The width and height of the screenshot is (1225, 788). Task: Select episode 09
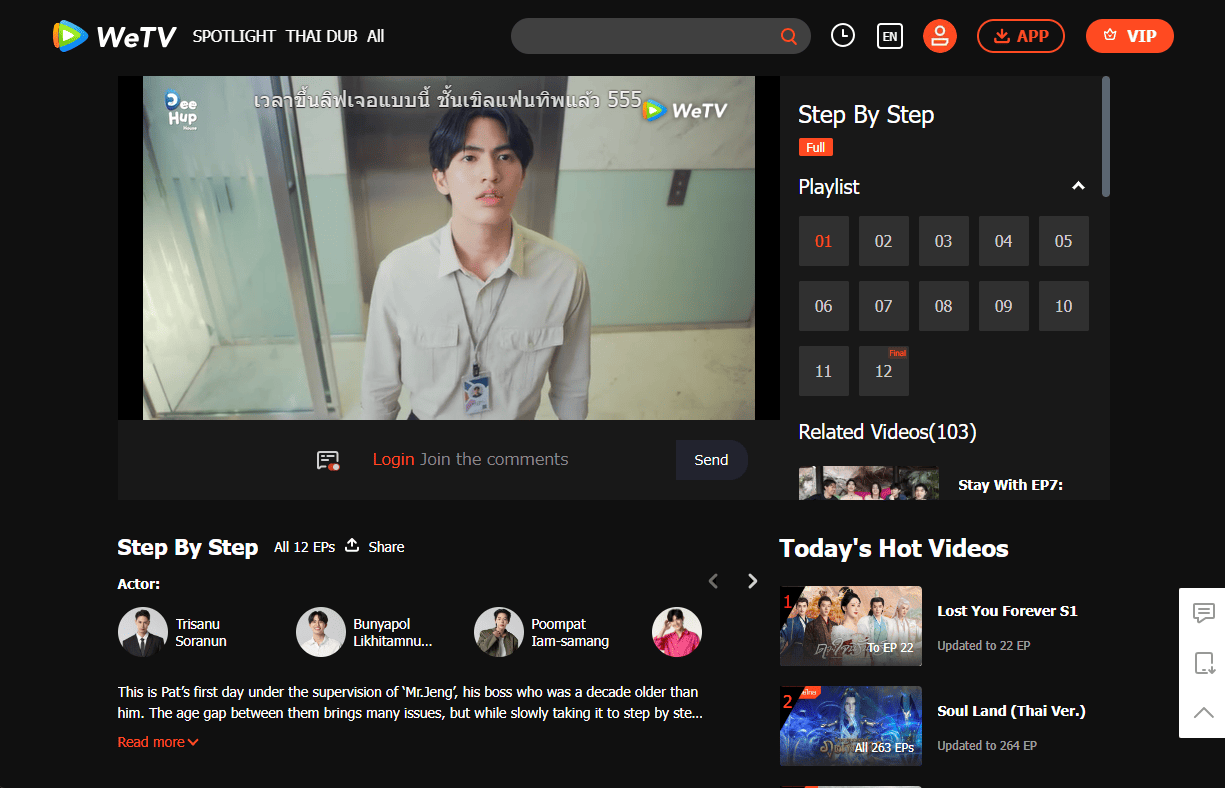click(1004, 306)
